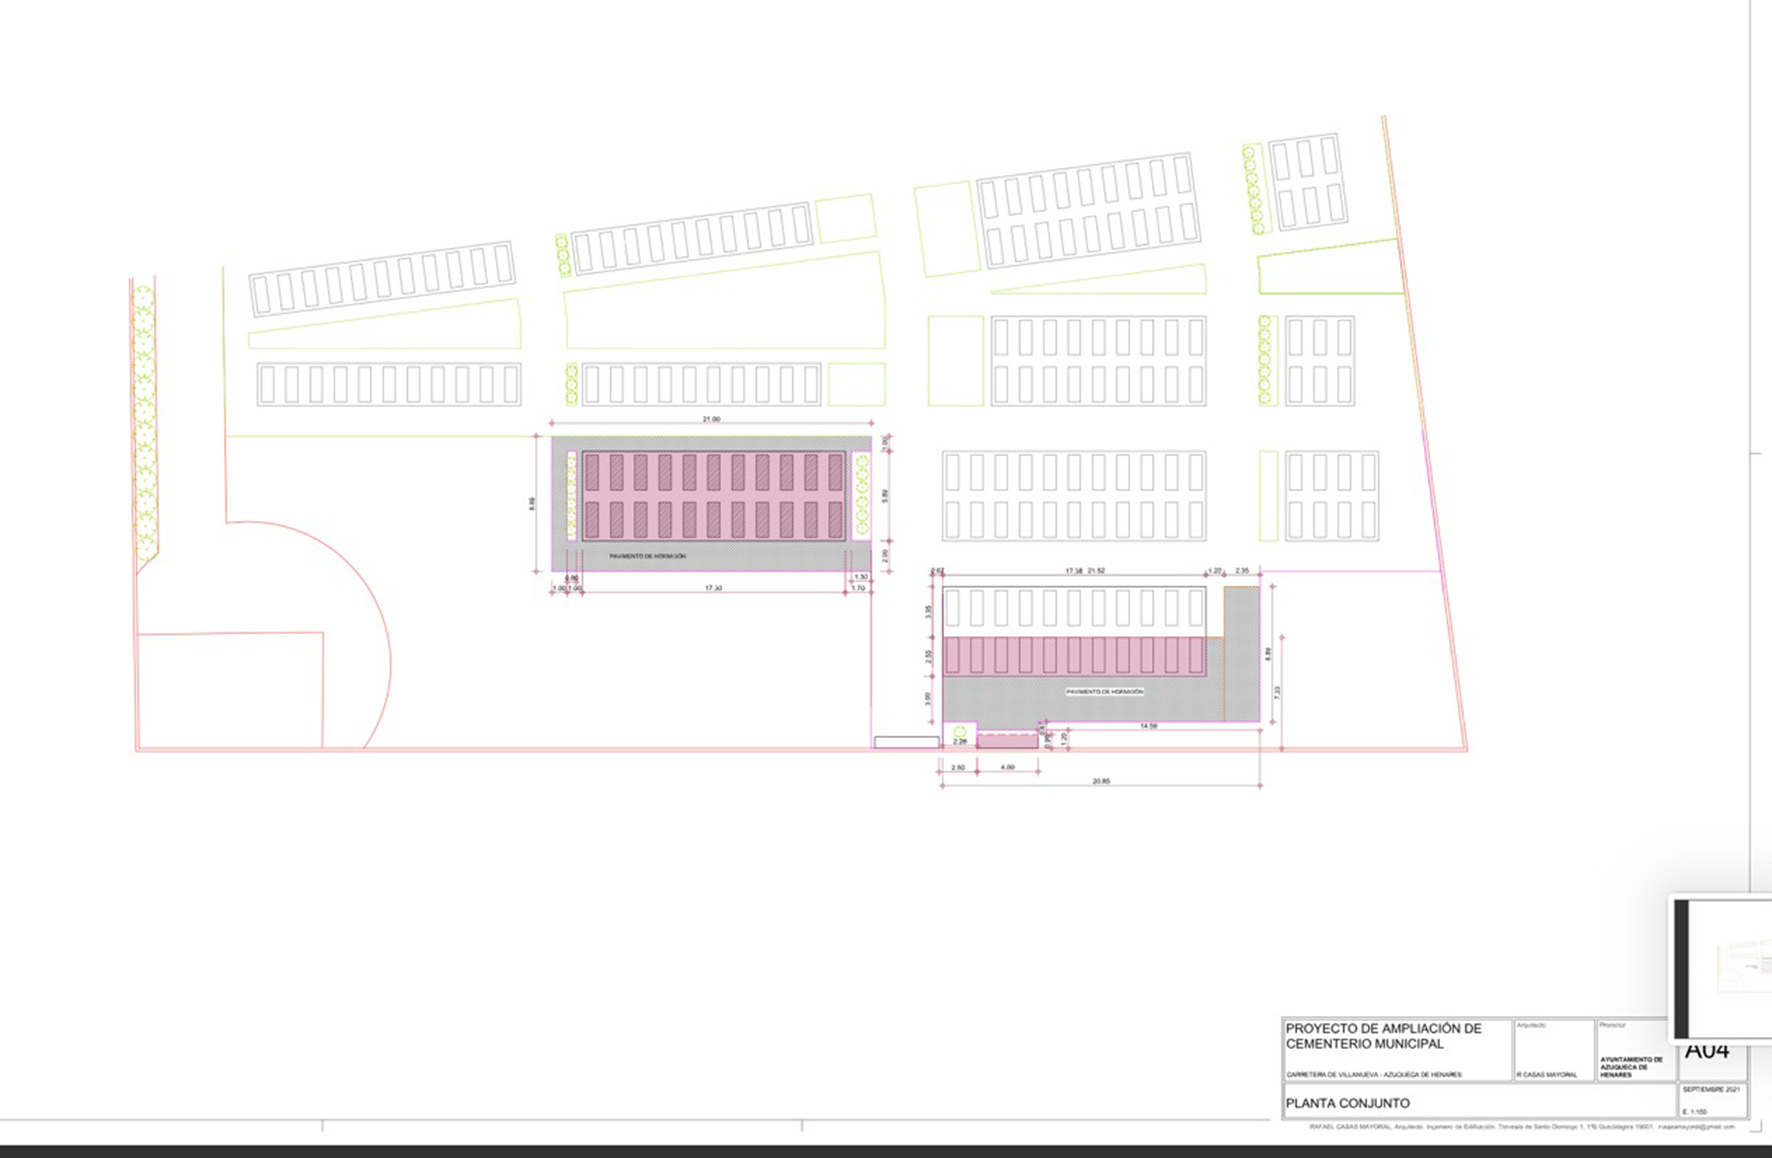Open the floating screenshot preview thumbnail
Viewport: 1772px width, 1158px height.
point(1722,968)
